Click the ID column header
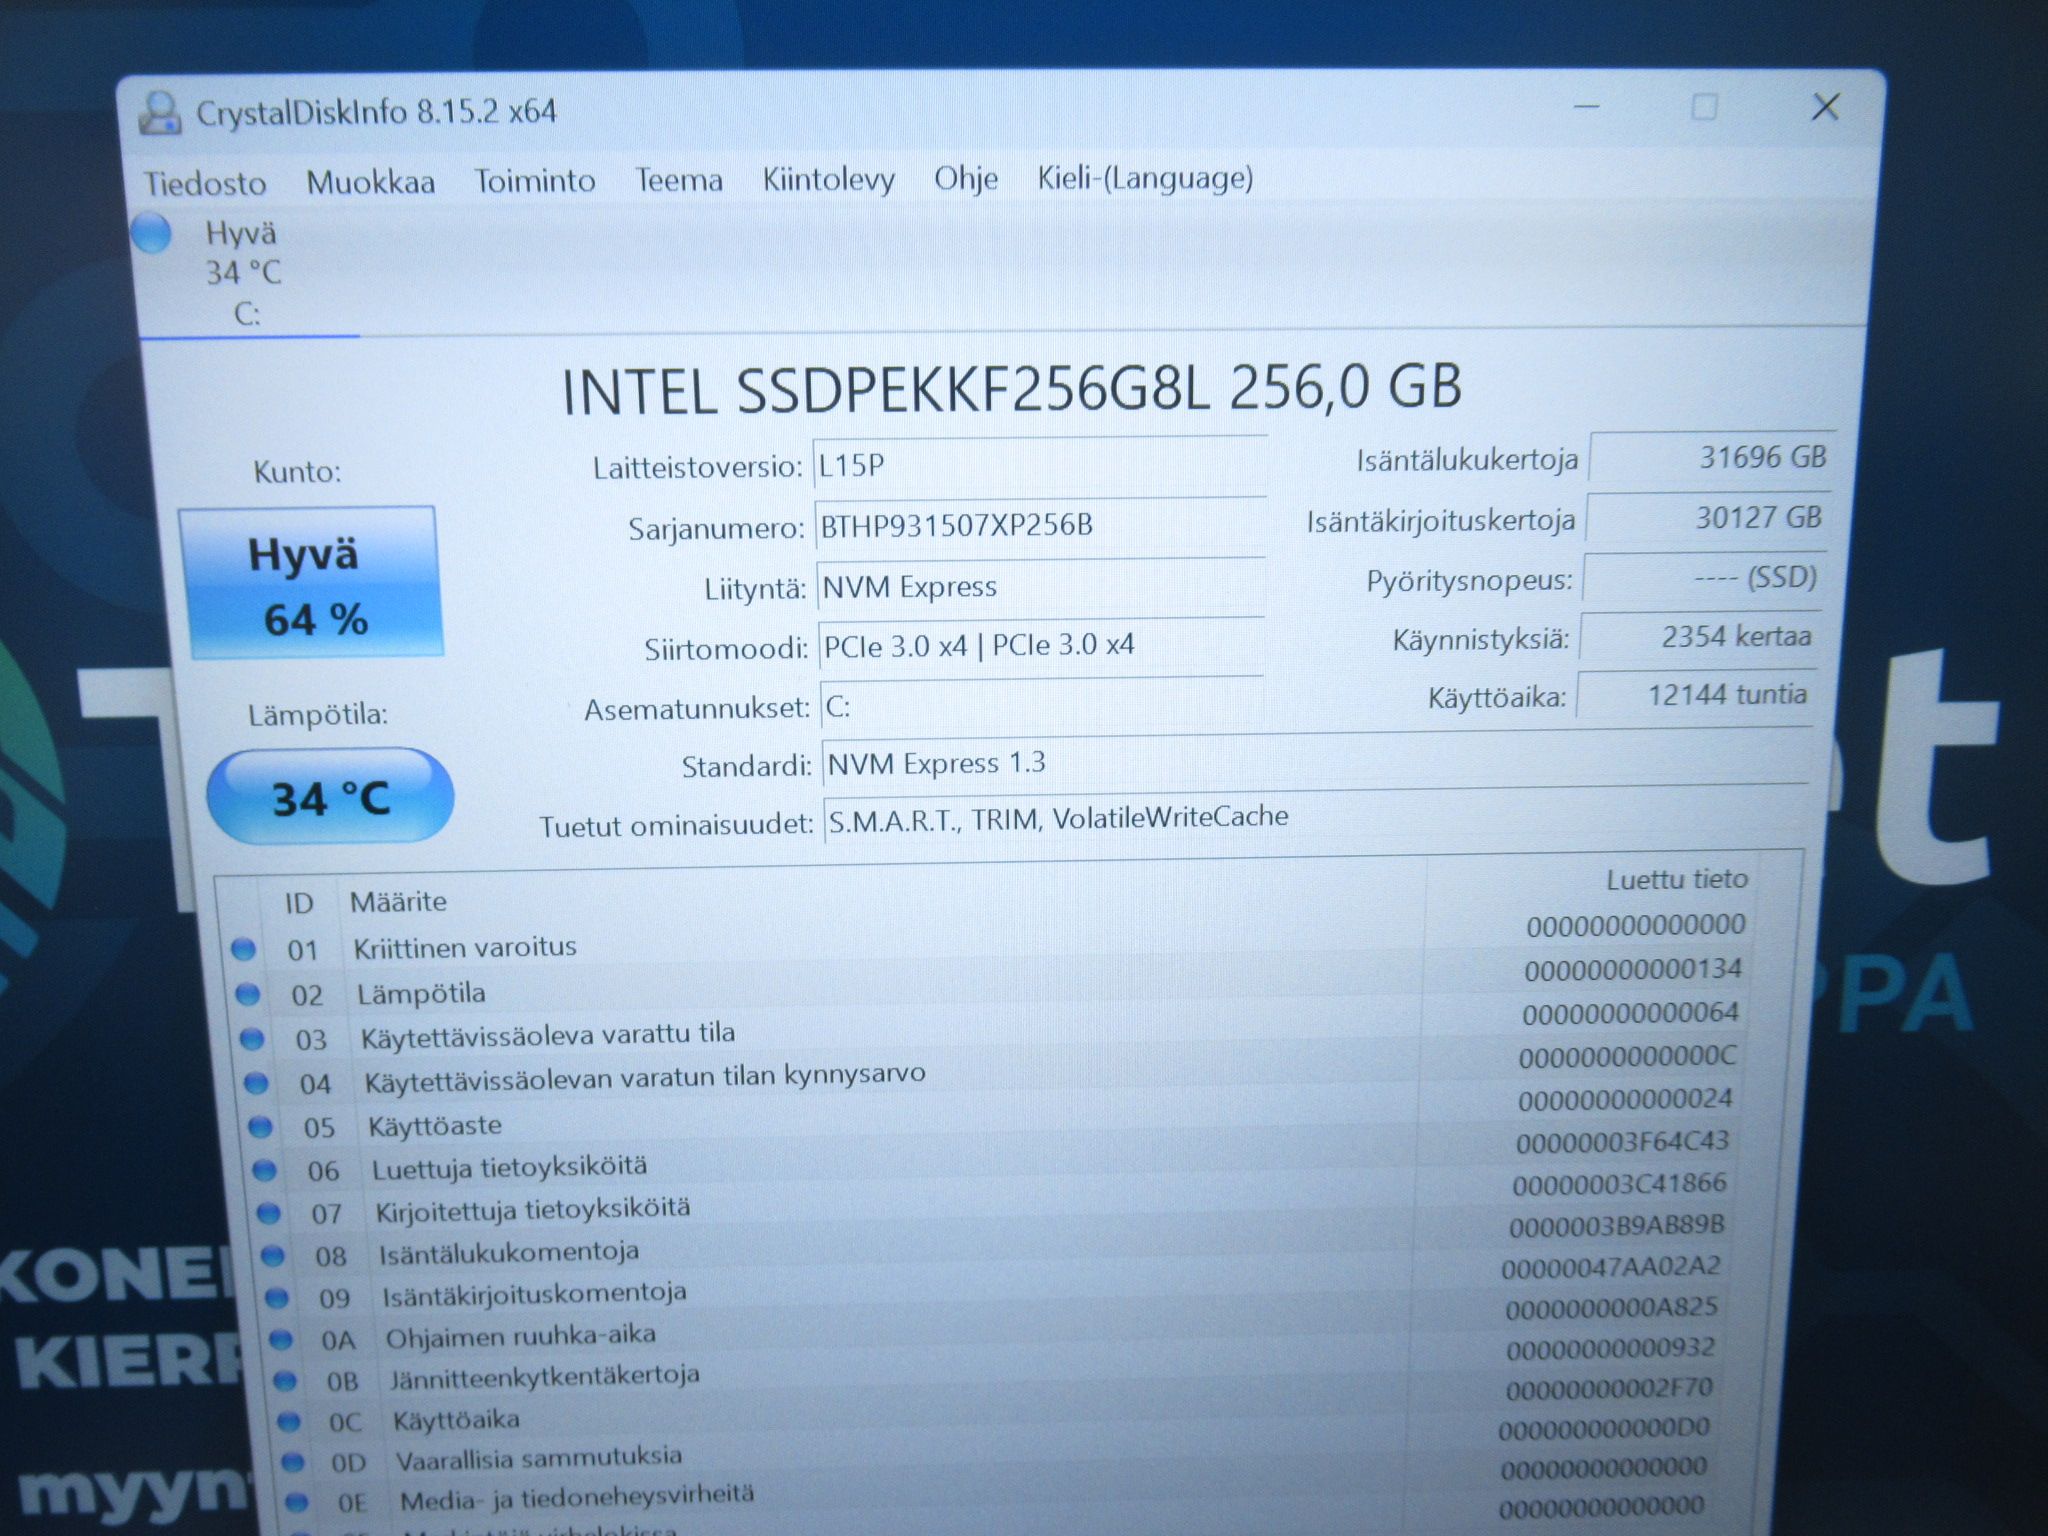The width and height of the screenshot is (2048, 1536). 299,903
